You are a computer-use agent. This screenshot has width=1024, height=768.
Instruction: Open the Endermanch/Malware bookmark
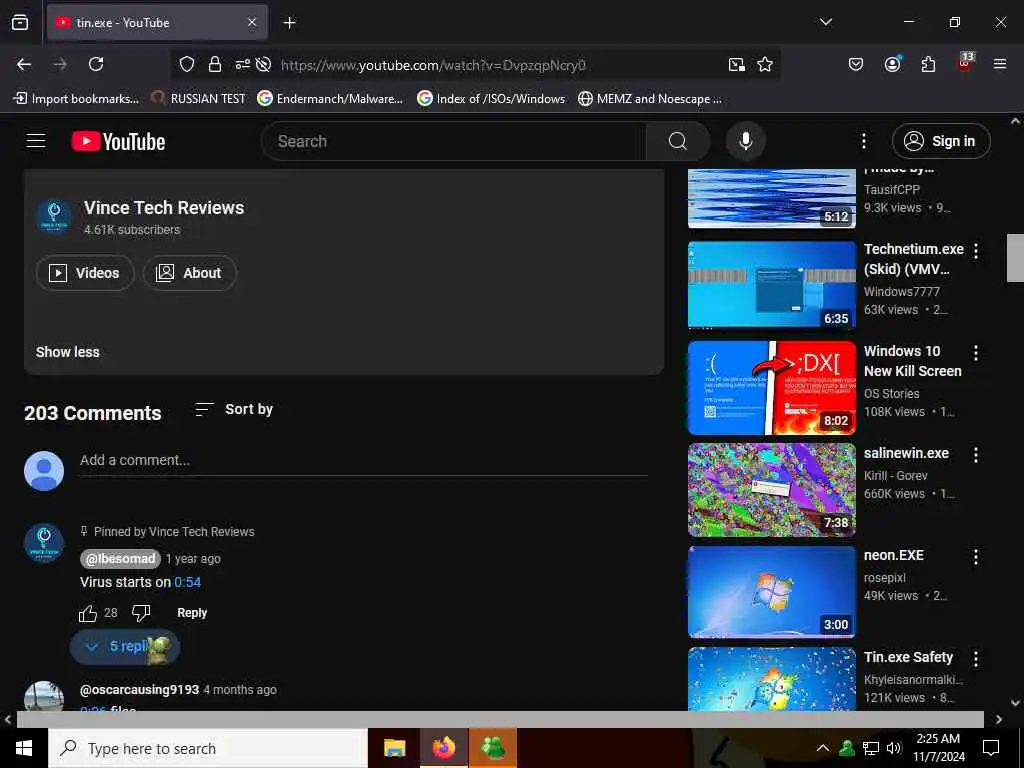tap(330, 99)
